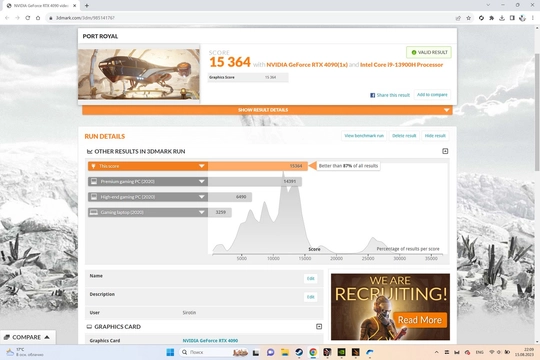Viewport: 540px width, 360px height.
Task: Click the trophy icon on This score
Action: point(93,166)
